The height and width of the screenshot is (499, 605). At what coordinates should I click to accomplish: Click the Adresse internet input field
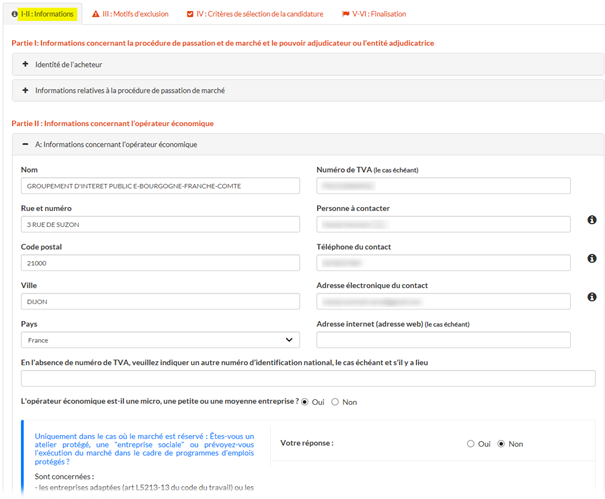(x=443, y=340)
